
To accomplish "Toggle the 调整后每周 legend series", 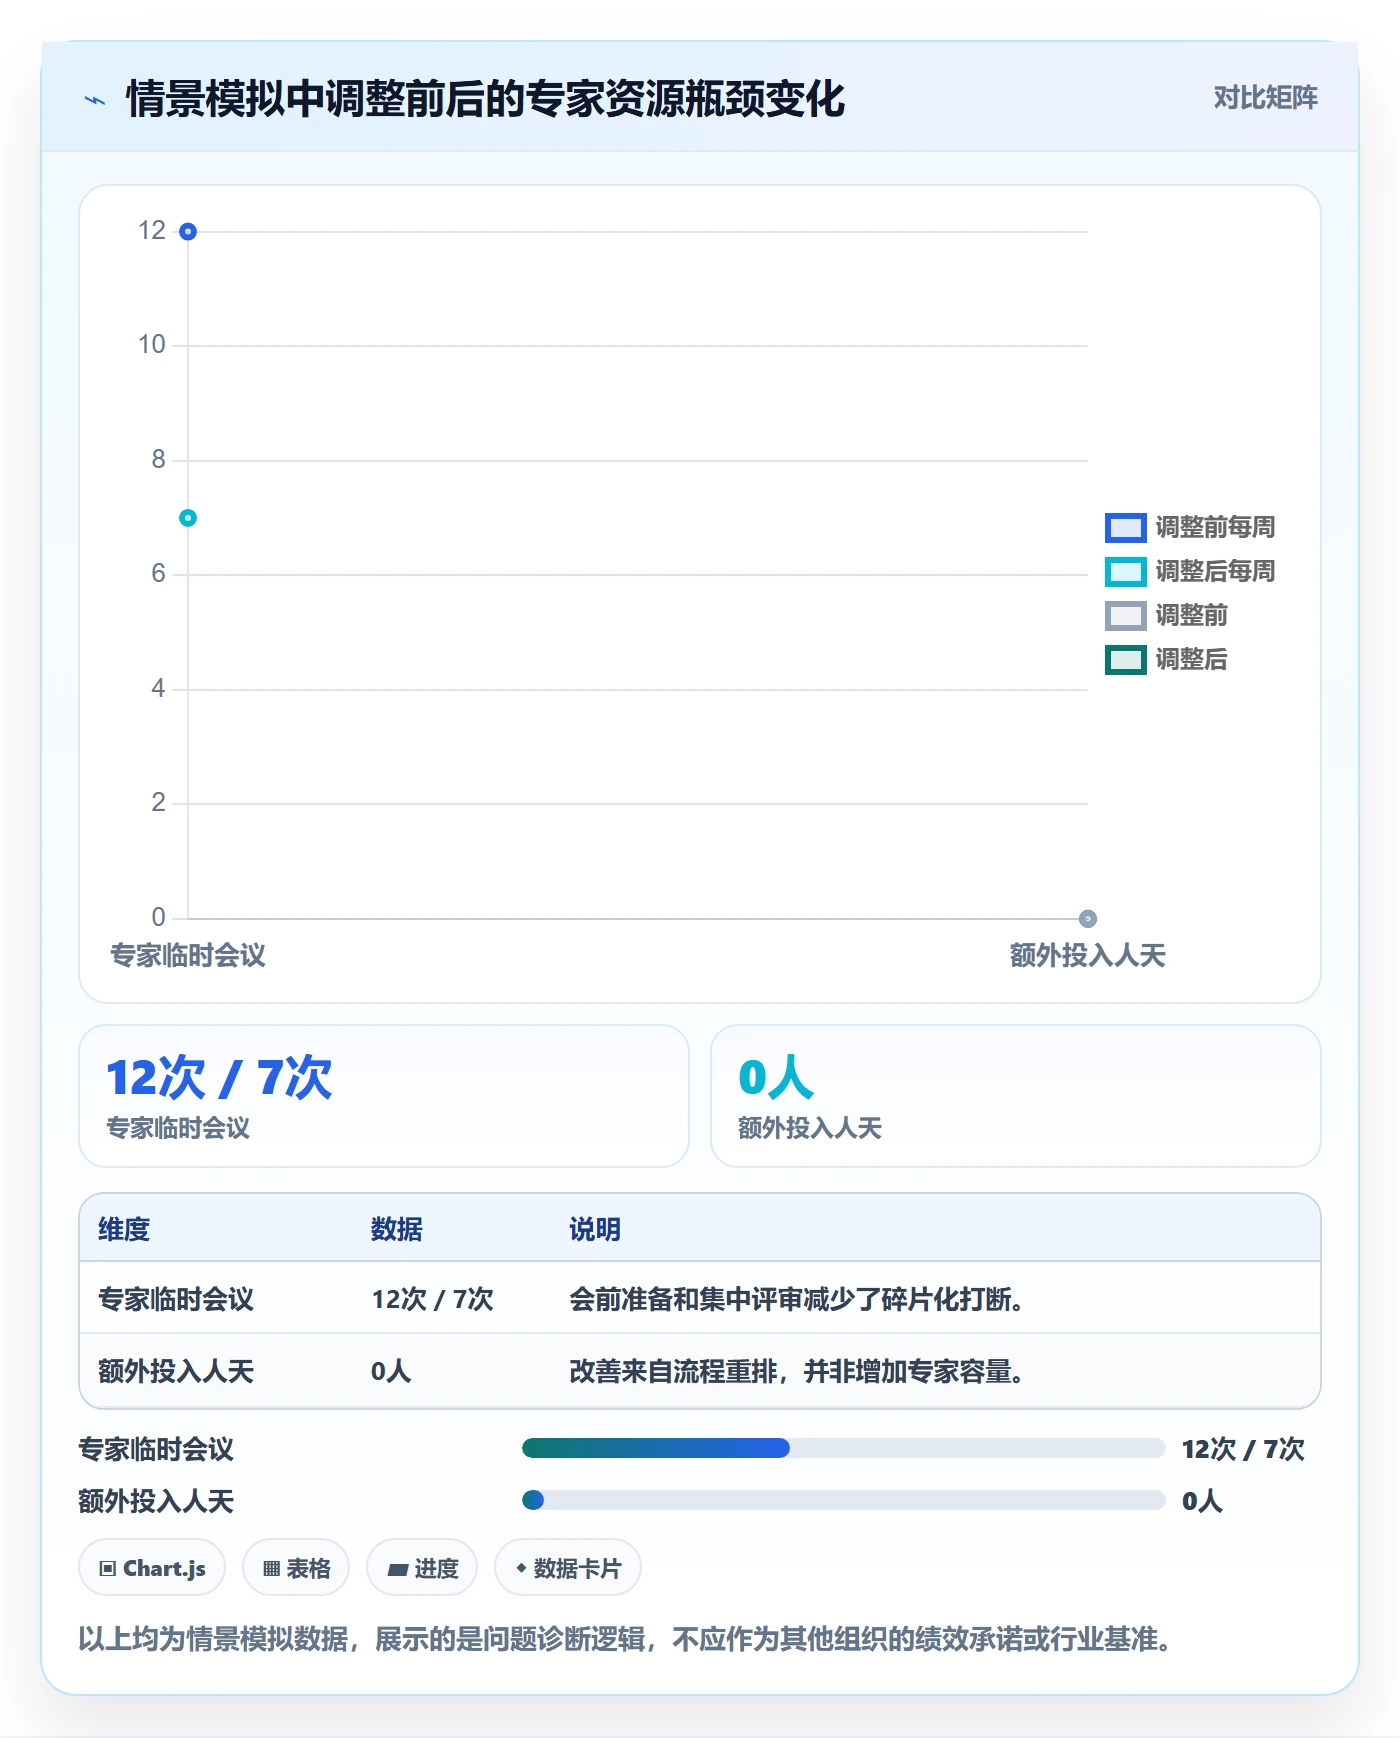I will [x=1190, y=571].
